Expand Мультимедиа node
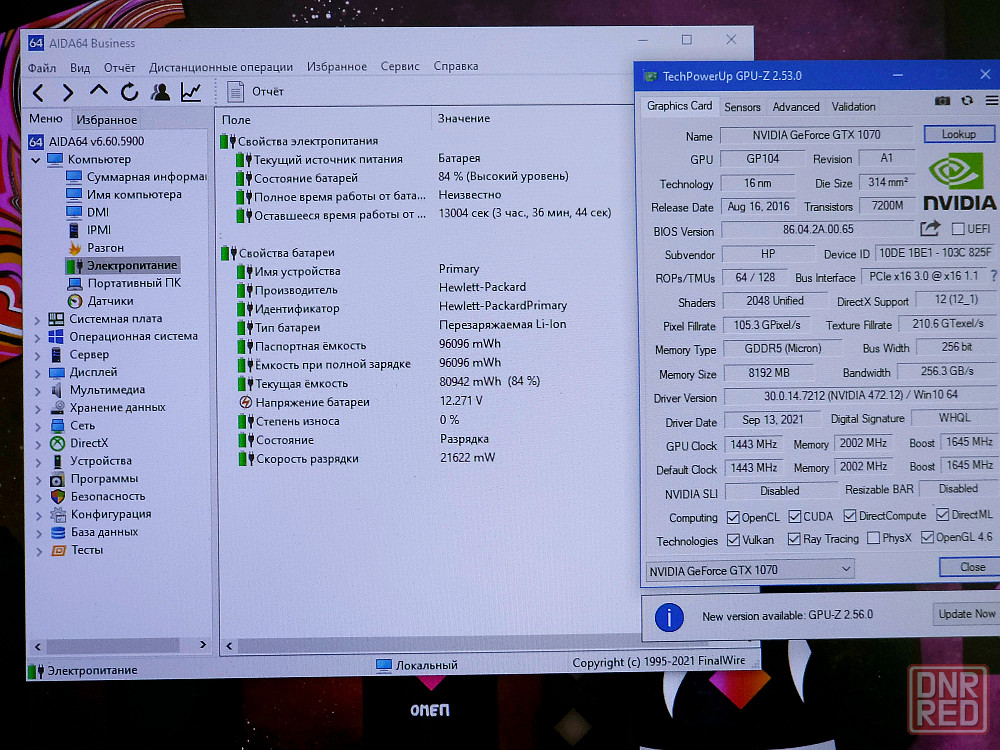Screen dimensions: 1000x750 (x=38, y=391)
